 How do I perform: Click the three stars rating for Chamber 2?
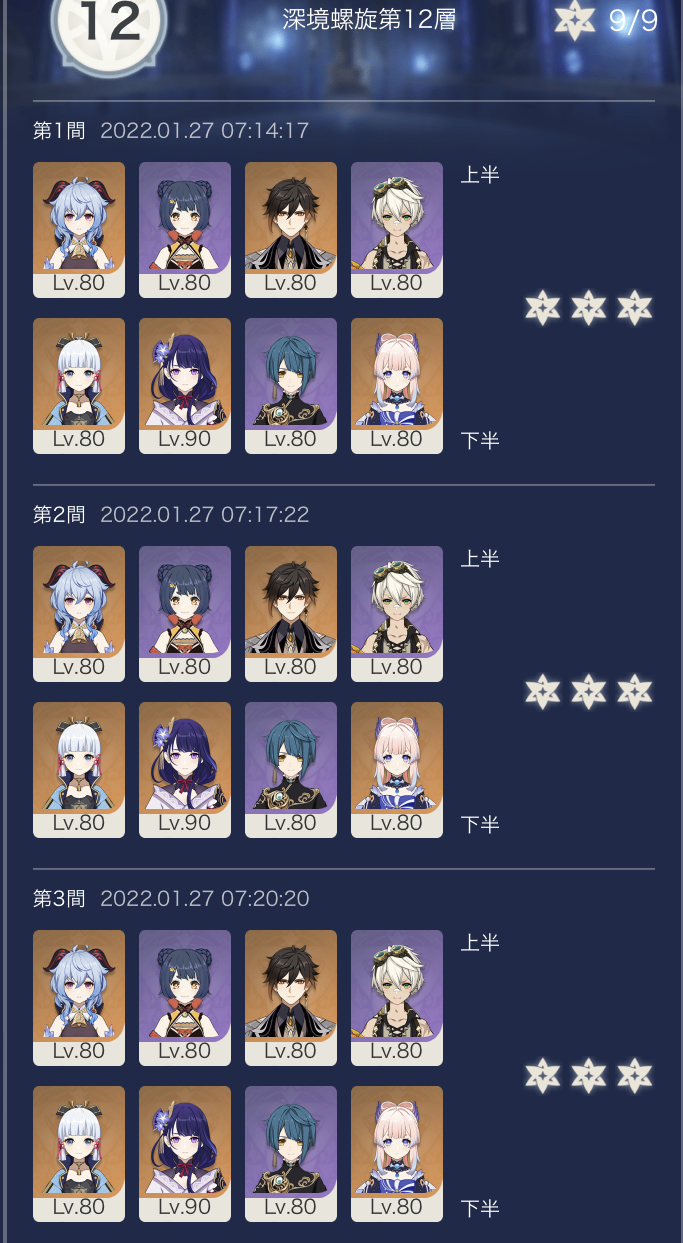click(589, 692)
